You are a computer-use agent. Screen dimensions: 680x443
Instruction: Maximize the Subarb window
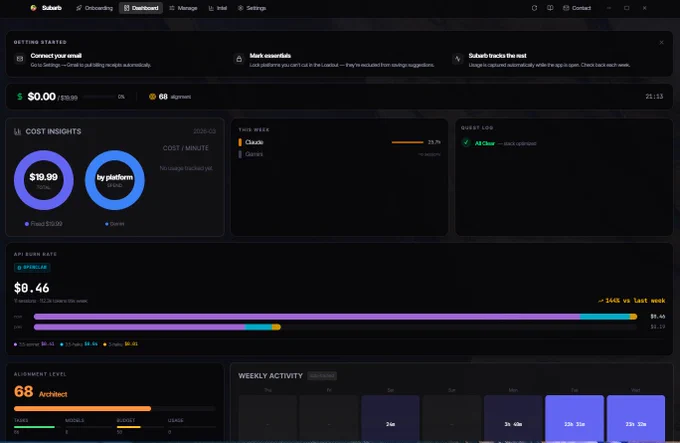(x=627, y=8)
